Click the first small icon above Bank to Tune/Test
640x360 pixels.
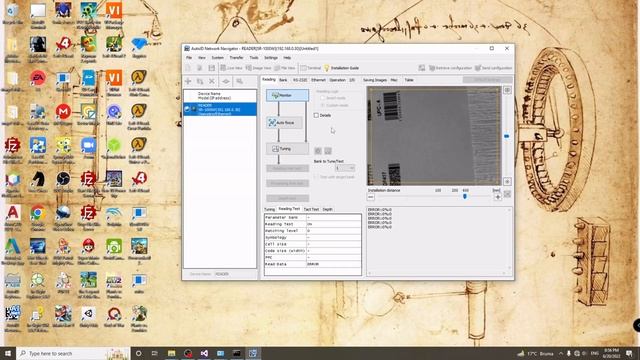[x=318, y=151]
